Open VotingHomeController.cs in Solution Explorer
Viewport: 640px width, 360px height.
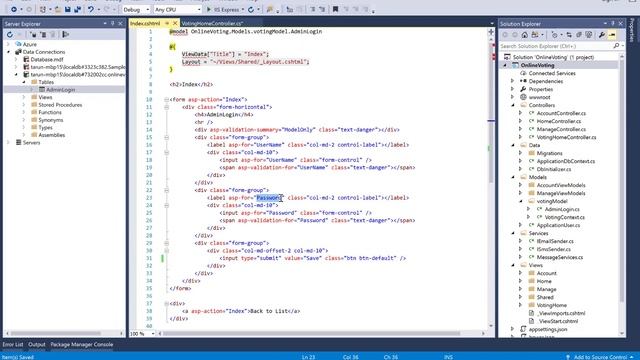pyautogui.click(x=566, y=137)
